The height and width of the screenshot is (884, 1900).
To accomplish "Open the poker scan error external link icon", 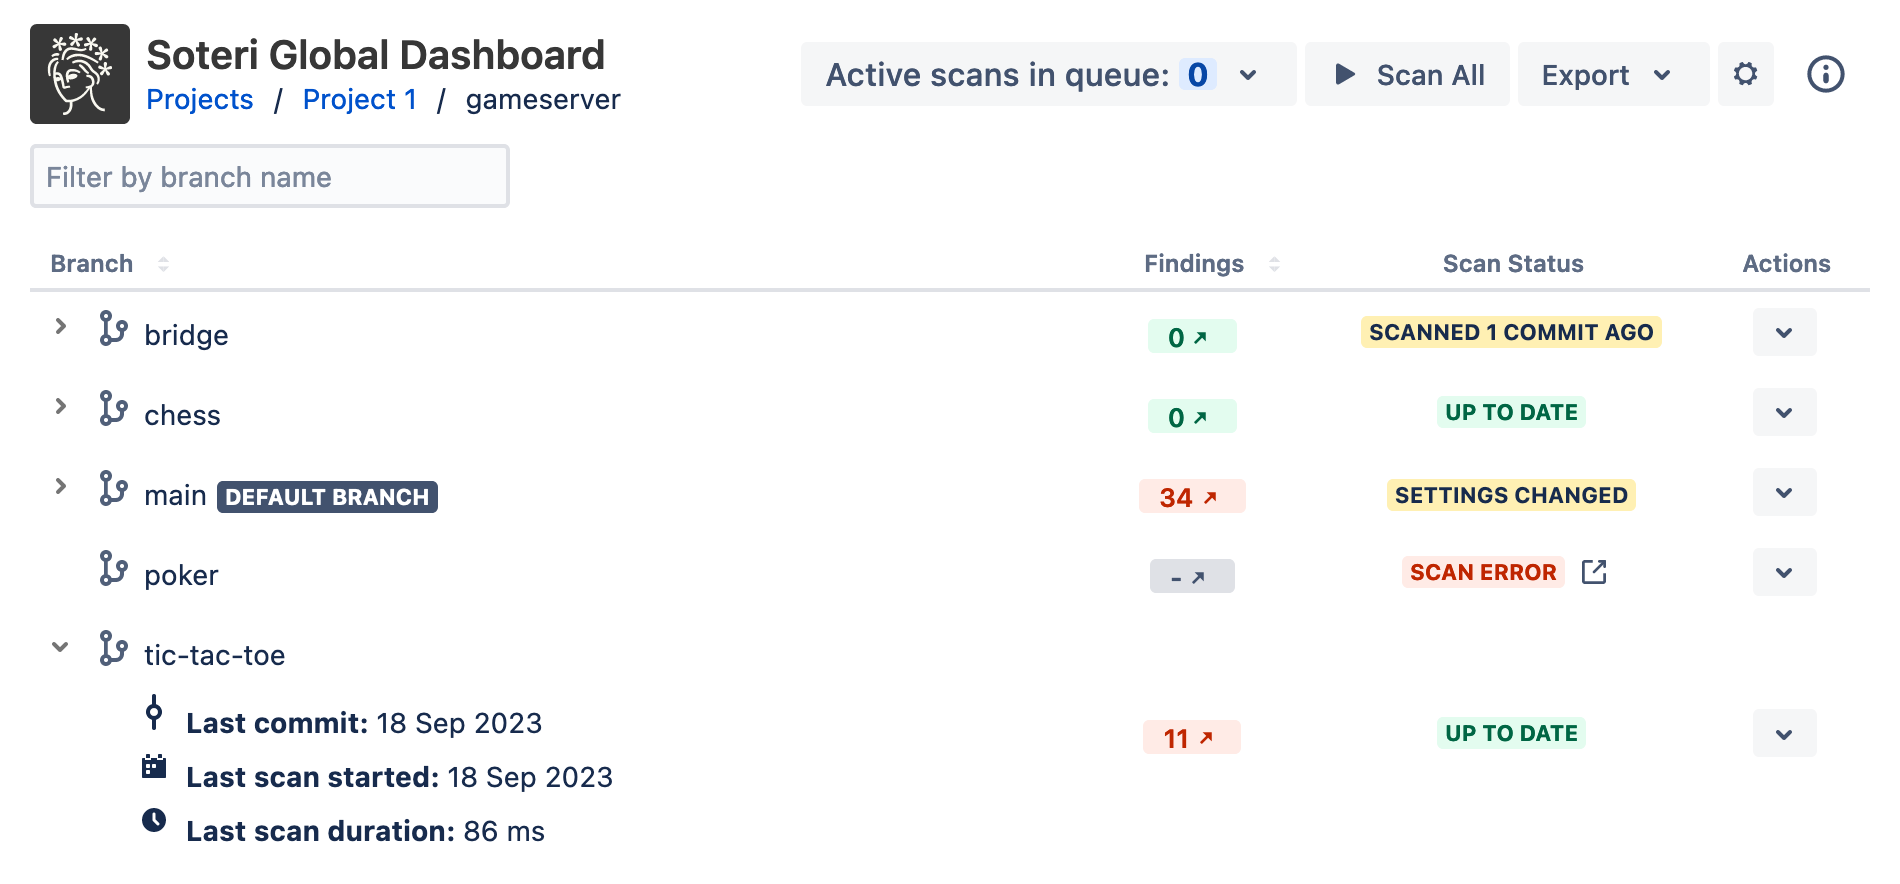I will click(x=1594, y=572).
